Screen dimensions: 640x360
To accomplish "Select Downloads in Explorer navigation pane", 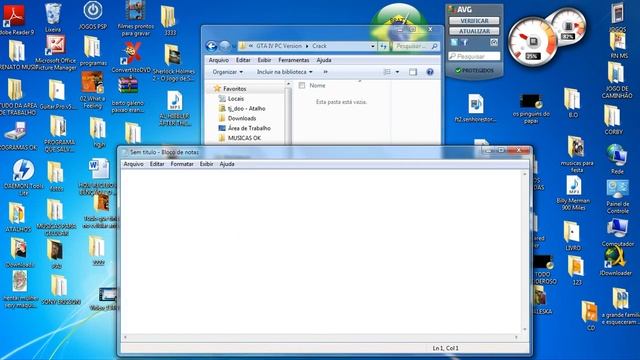I will pos(242,118).
